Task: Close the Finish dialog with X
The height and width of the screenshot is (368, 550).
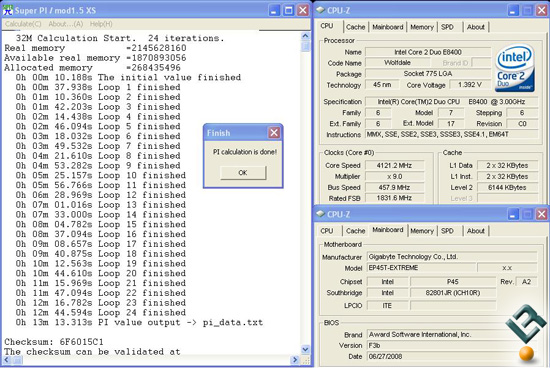Action: coord(274,133)
